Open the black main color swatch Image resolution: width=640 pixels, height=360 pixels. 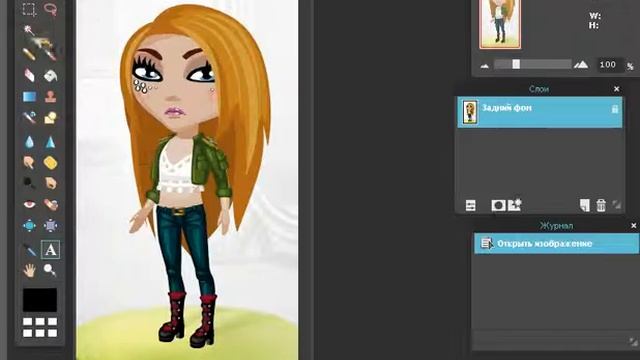pyautogui.click(x=40, y=300)
